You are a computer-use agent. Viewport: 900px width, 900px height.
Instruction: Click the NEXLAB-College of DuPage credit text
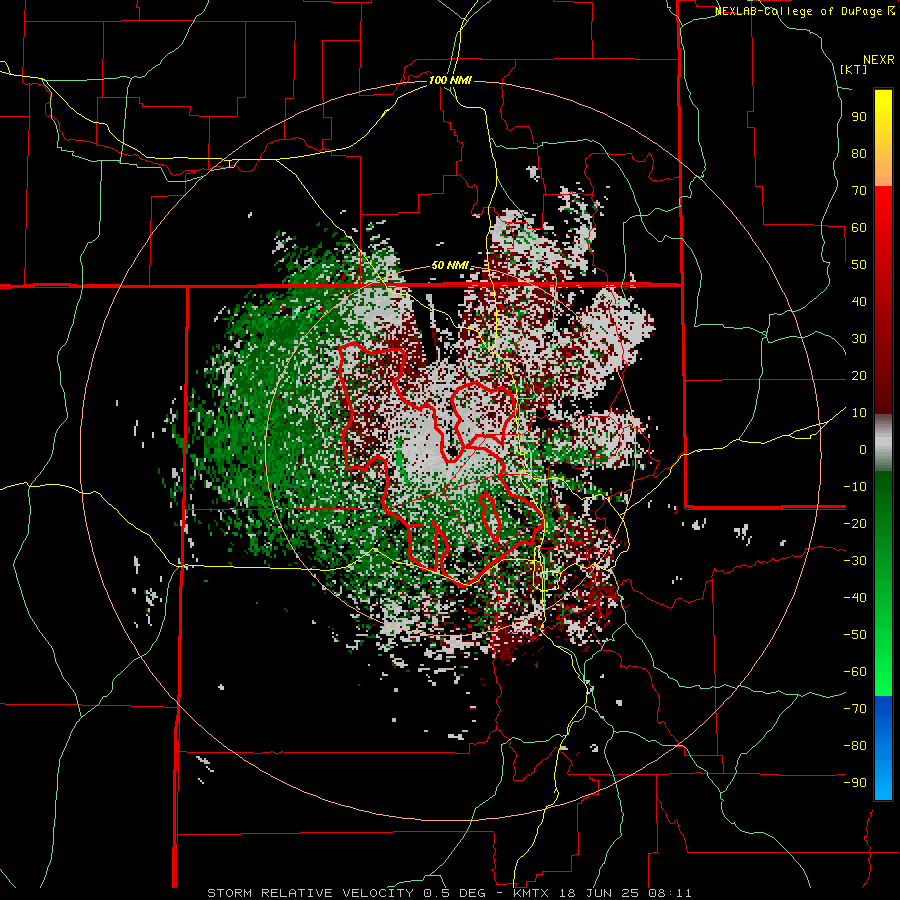(804, 11)
